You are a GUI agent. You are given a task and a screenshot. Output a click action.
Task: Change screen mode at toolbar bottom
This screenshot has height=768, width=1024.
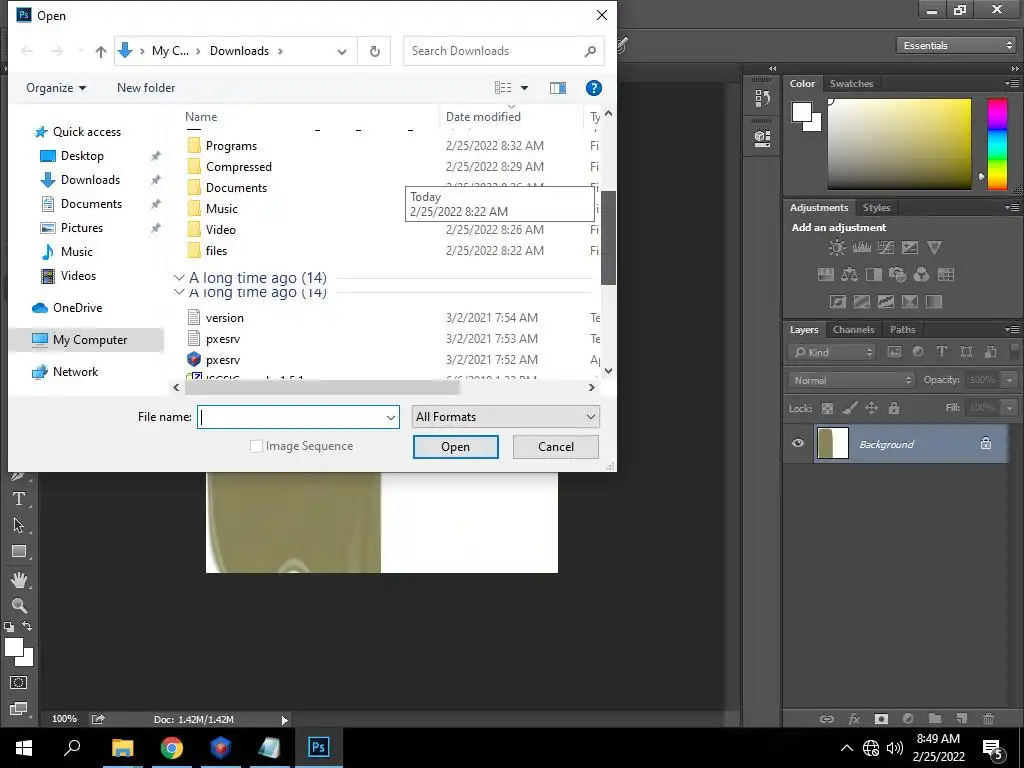(18, 709)
